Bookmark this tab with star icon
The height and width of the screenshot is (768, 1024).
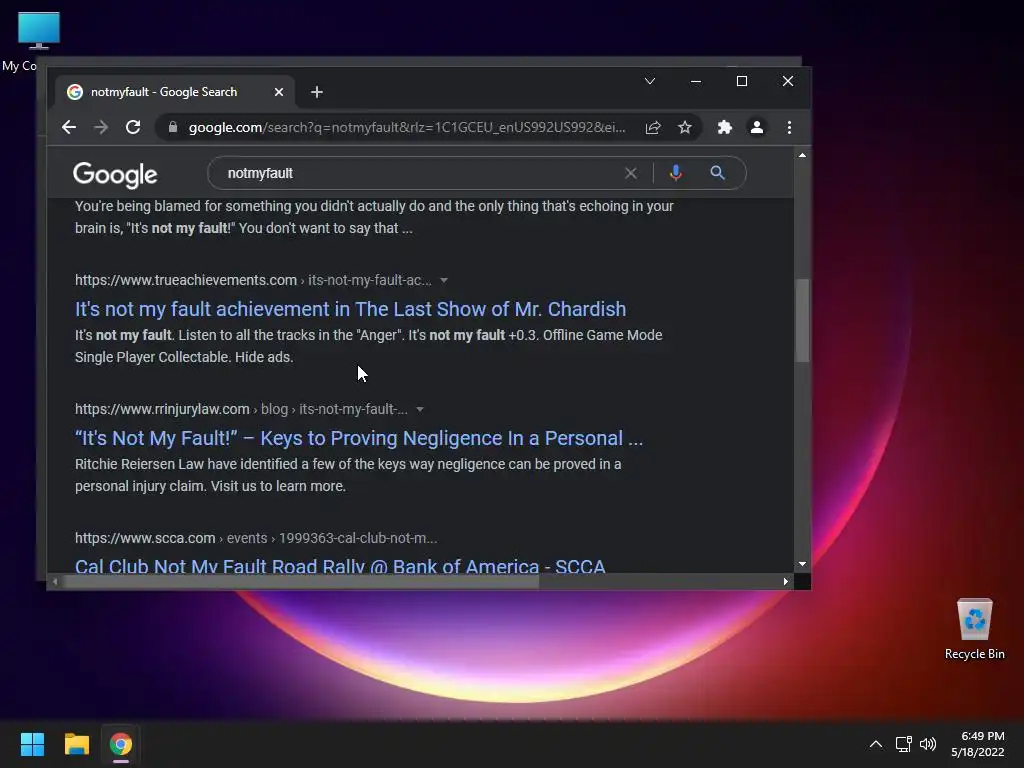pos(684,127)
